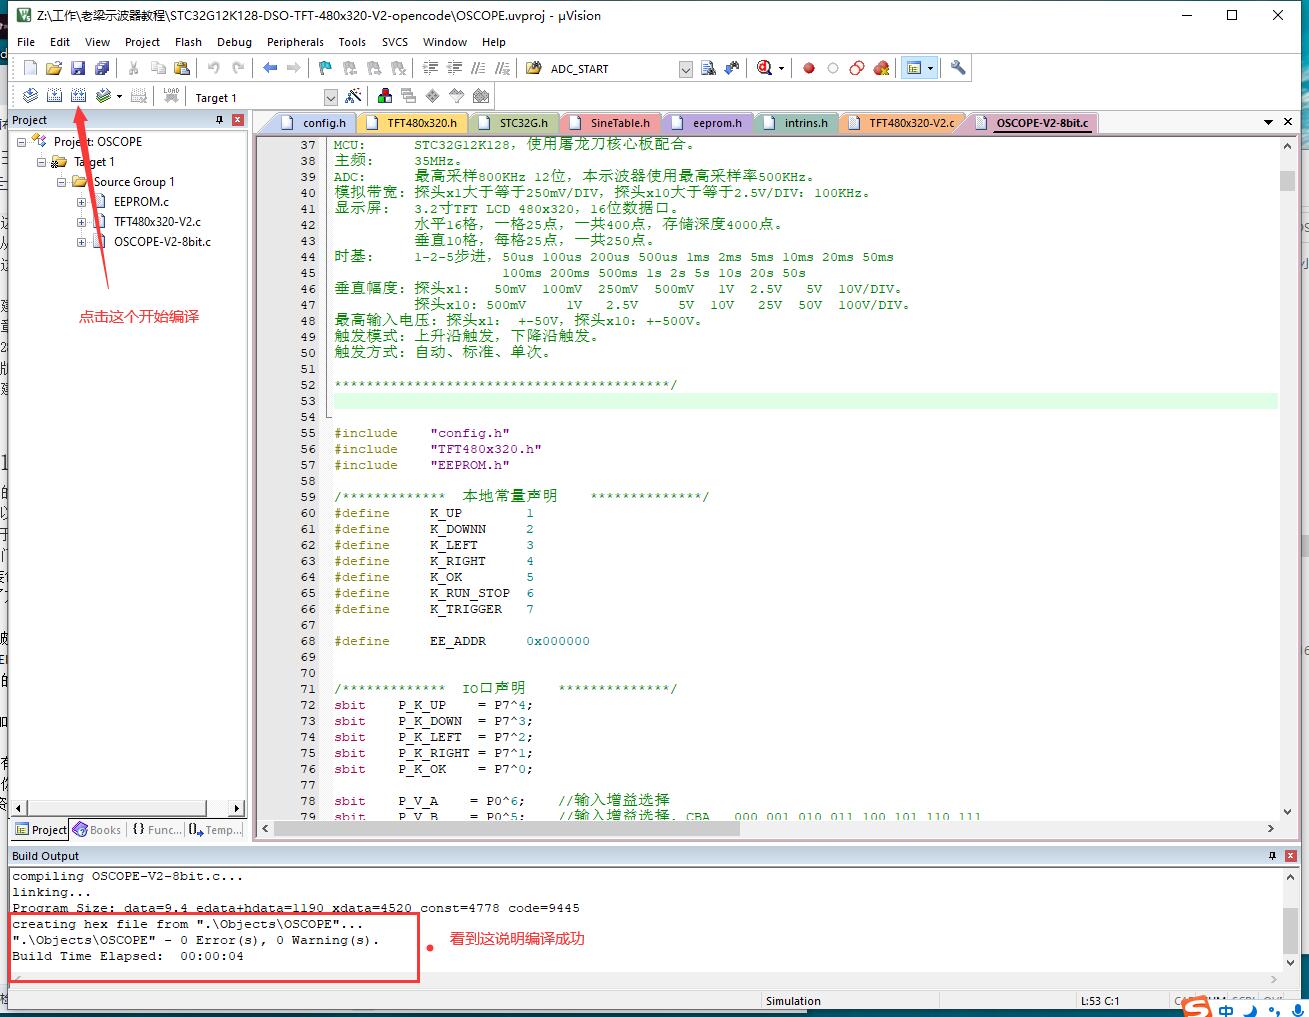Open the batch build dropdown arrow
Viewport: 1309px width, 1017px height.
point(119,96)
